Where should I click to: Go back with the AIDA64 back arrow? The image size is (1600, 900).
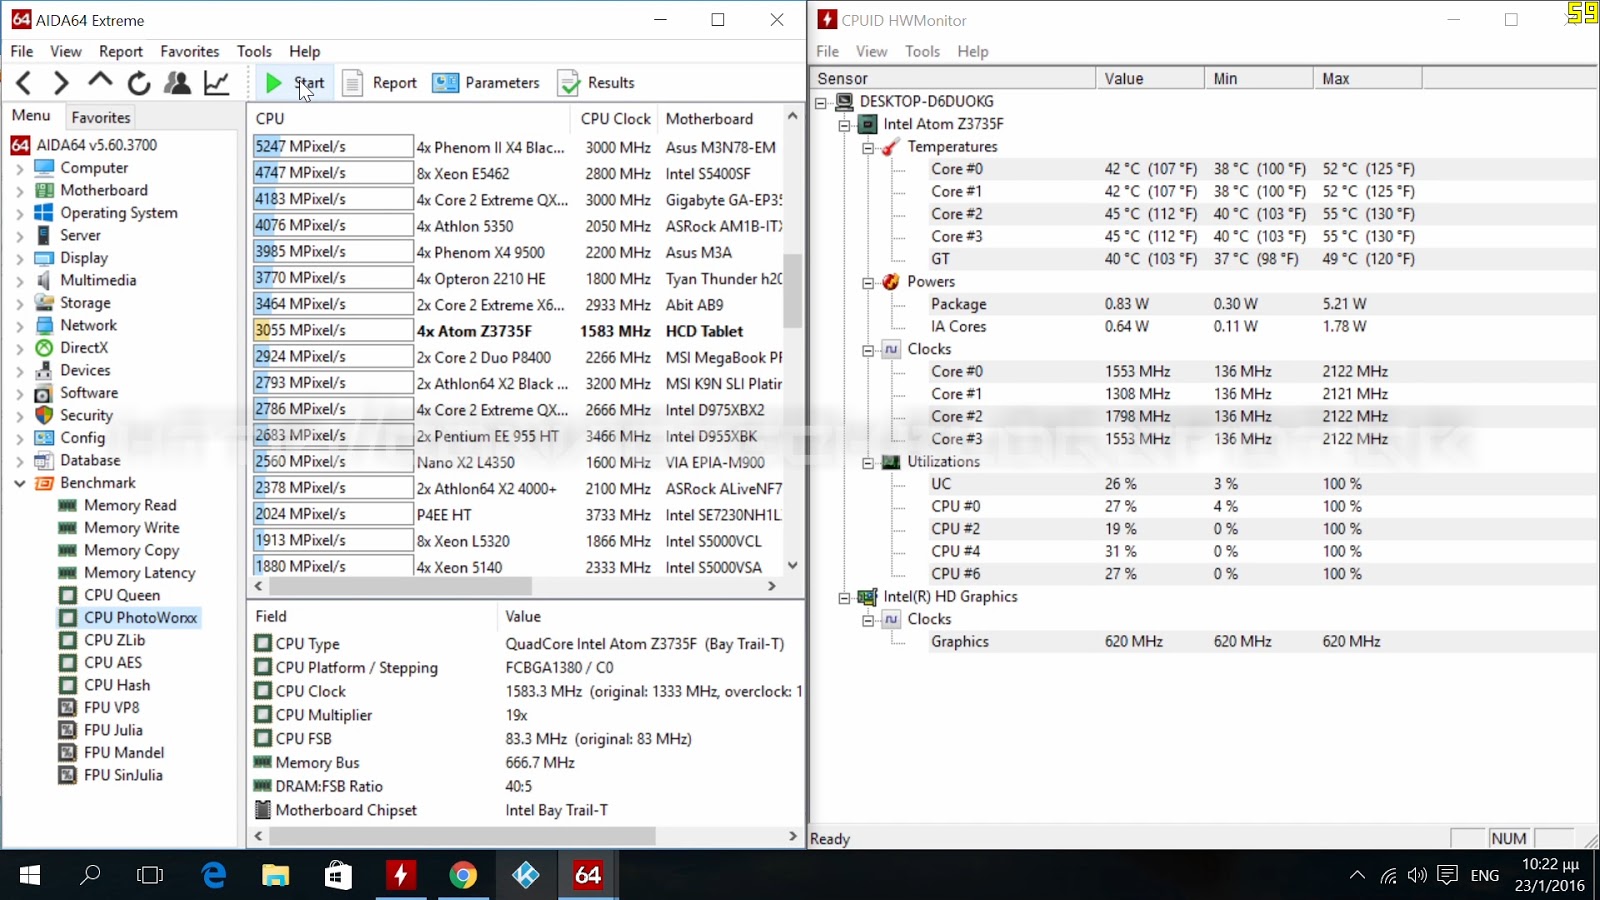pyautogui.click(x=25, y=83)
